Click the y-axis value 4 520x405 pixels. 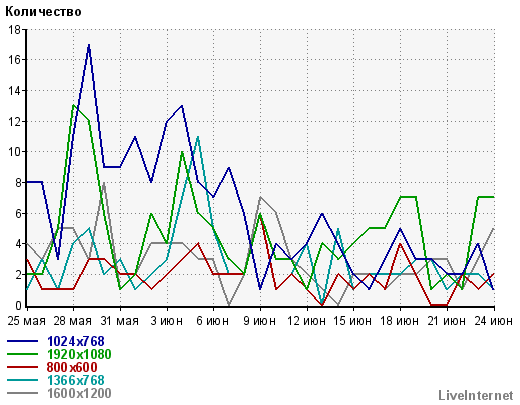click(x=18, y=244)
